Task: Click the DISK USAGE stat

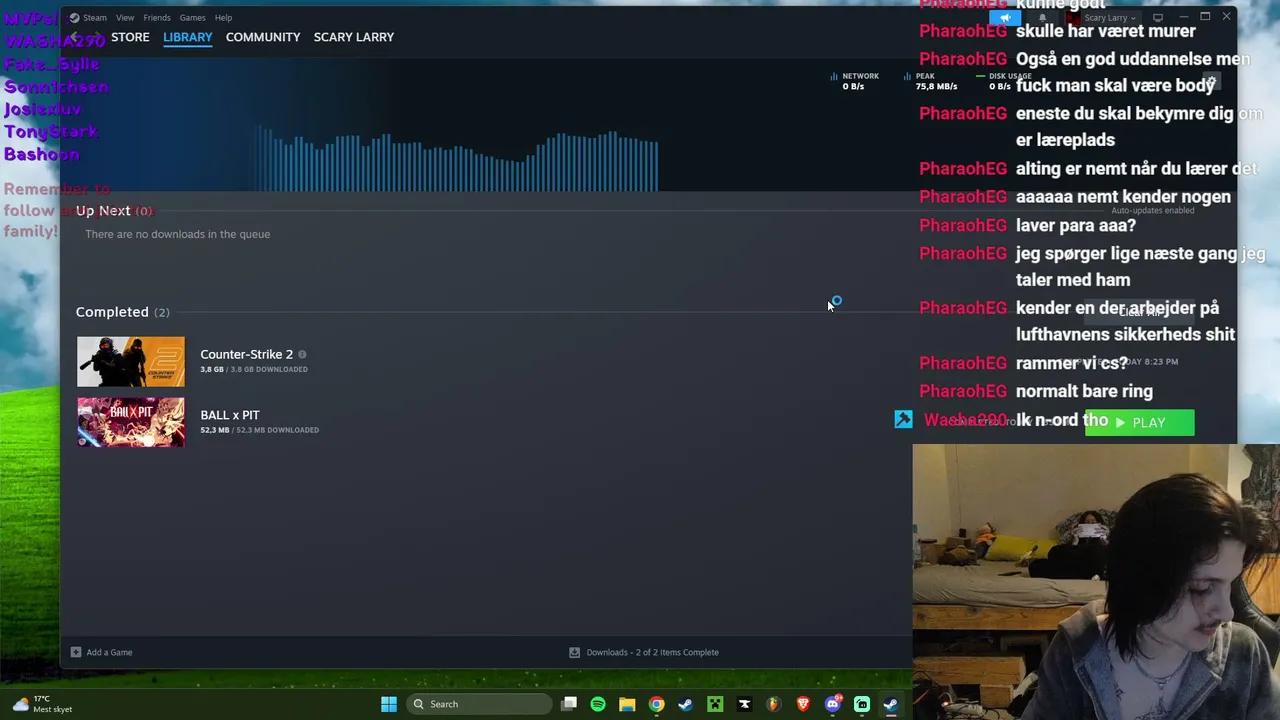Action: [1004, 81]
